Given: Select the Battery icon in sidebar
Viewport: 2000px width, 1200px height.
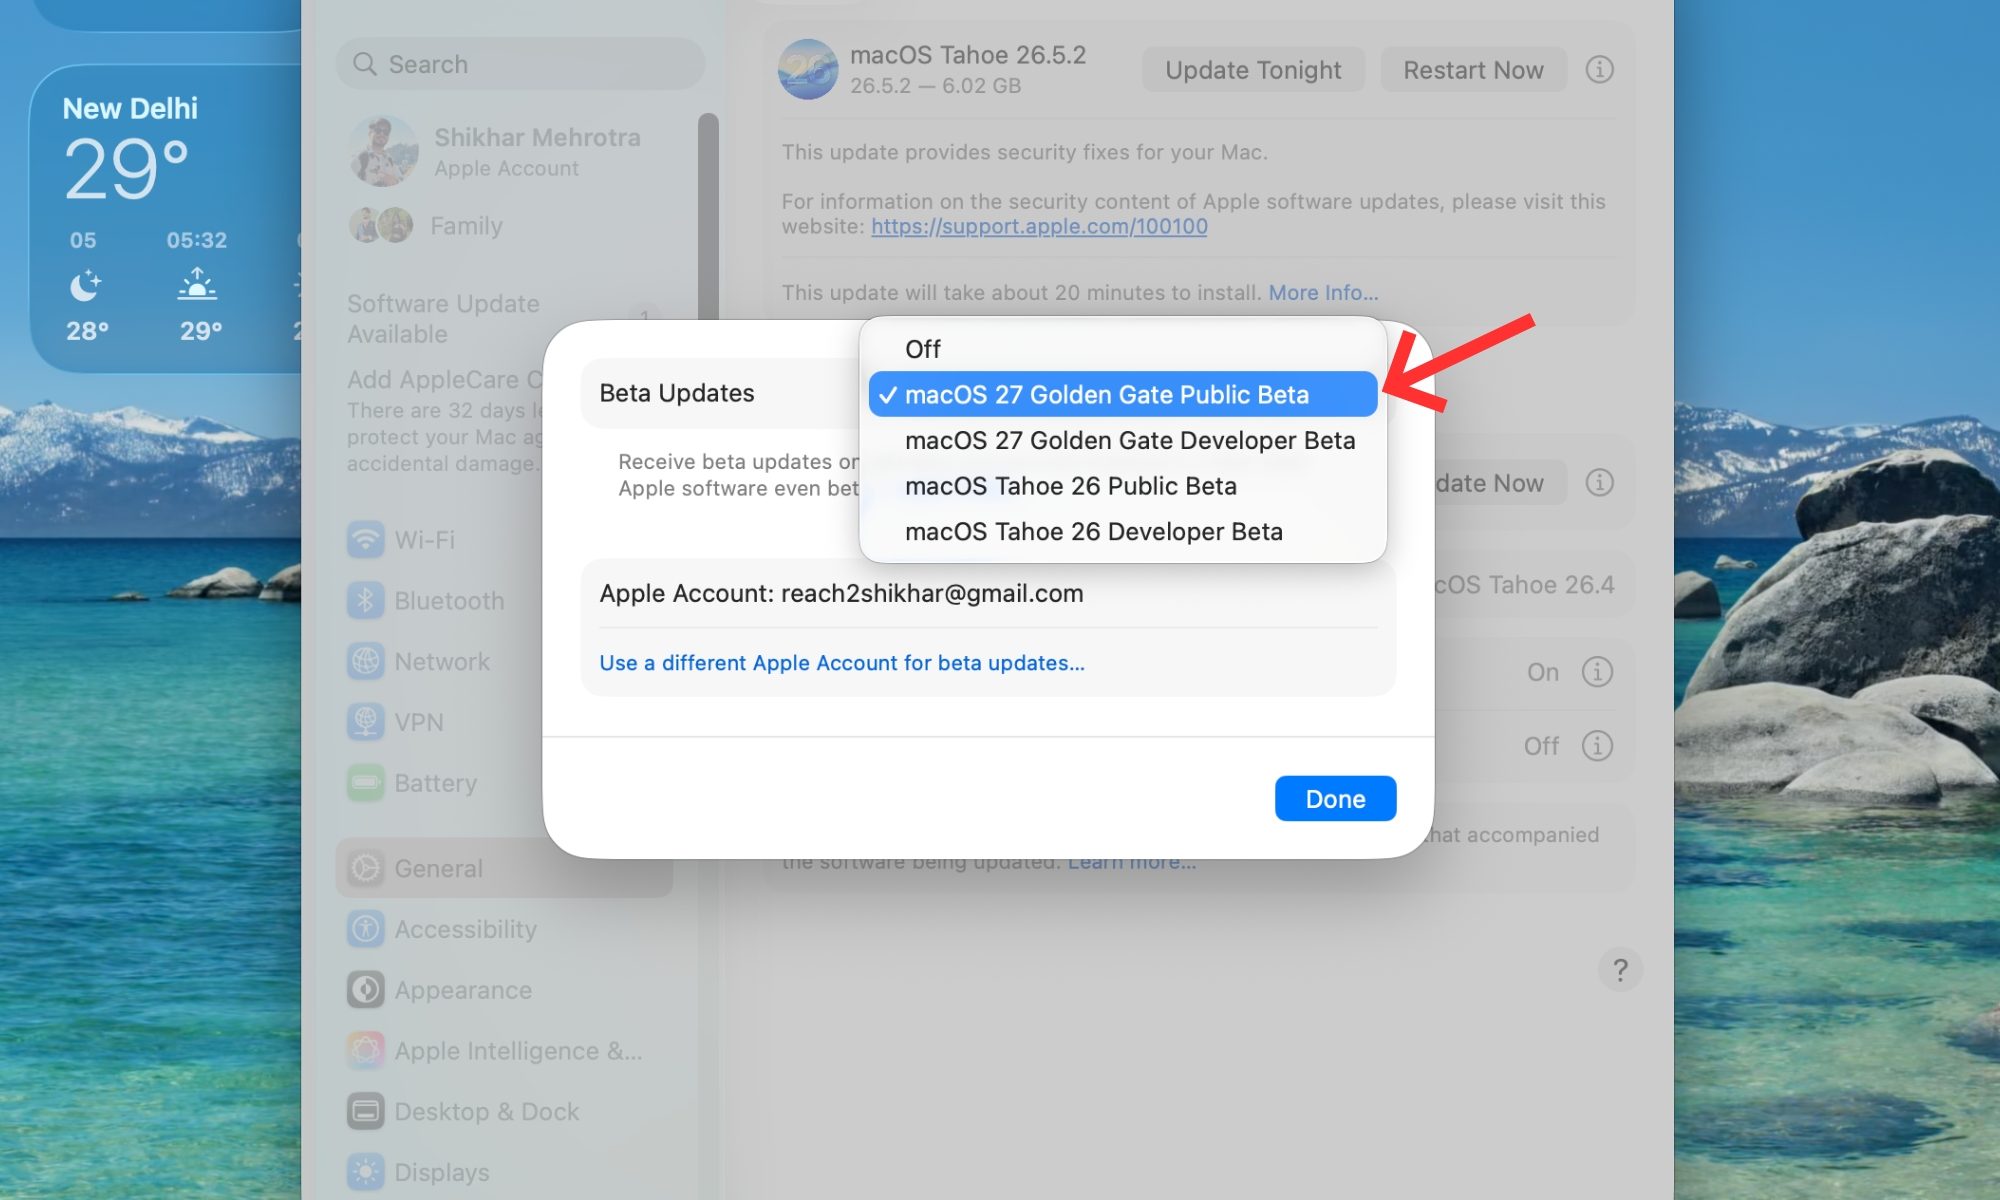Looking at the screenshot, I should tap(366, 783).
